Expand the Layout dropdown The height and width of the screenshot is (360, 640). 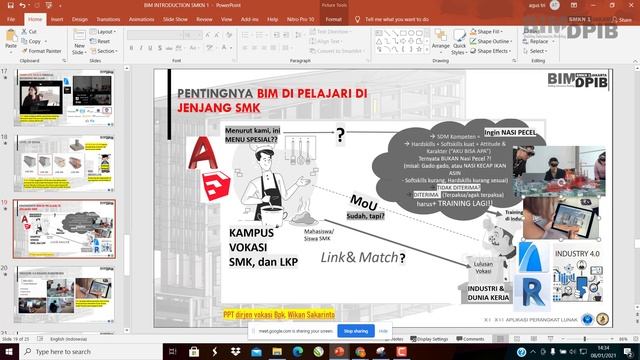pyautogui.click(x=103, y=31)
